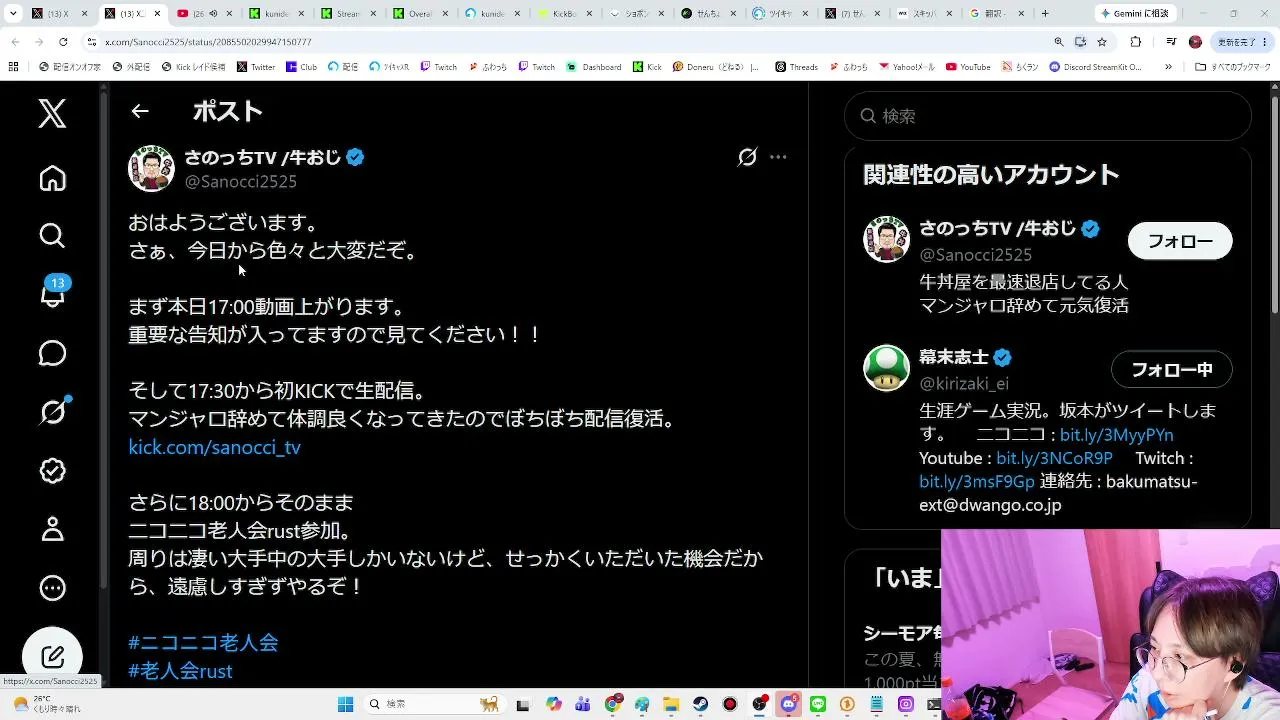Open the Chrome extensions puzzle icon
This screenshot has width=1280, height=720.
(x=1135, y=42)
